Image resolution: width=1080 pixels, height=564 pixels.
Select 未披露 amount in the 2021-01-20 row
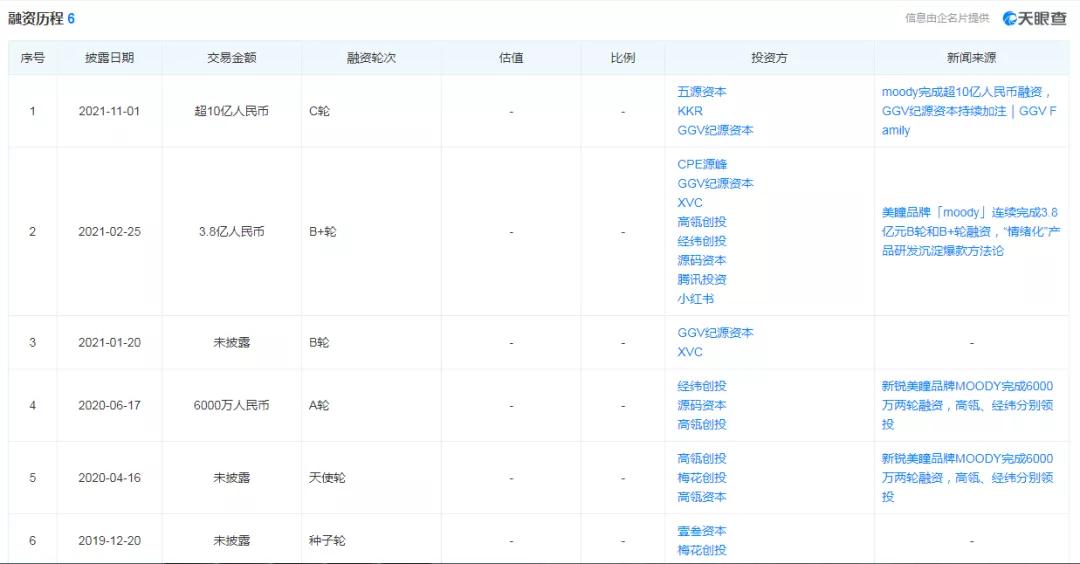[231, 342]
